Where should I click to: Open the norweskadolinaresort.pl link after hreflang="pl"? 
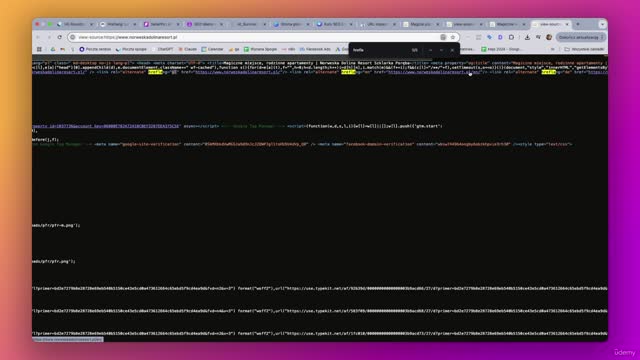[x=237, y=72]
